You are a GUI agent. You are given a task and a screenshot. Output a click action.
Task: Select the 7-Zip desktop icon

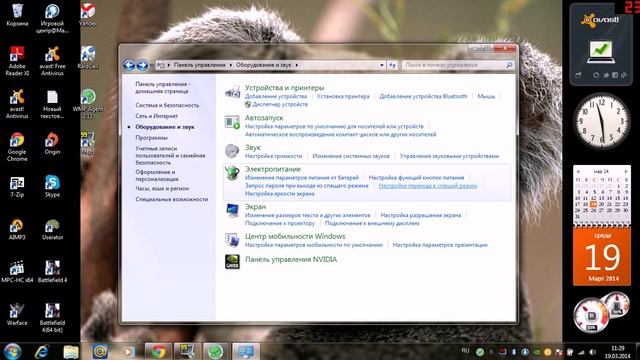[x=17, y=187]
